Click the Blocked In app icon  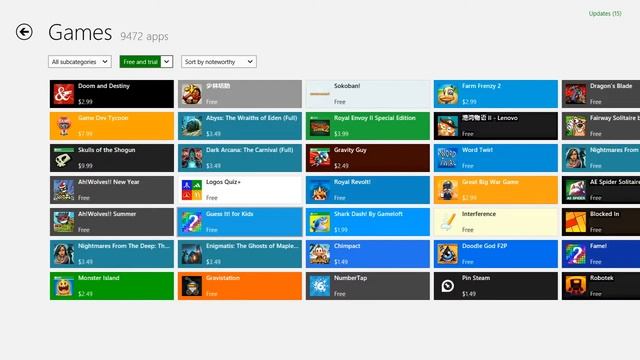[576, 222]
